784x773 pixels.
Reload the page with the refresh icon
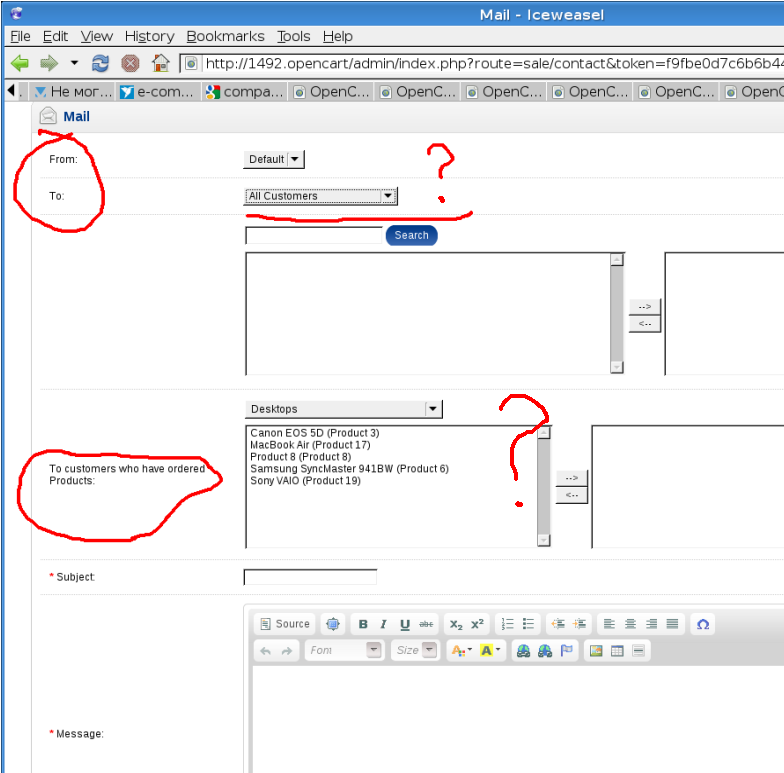tap(100, 64)
